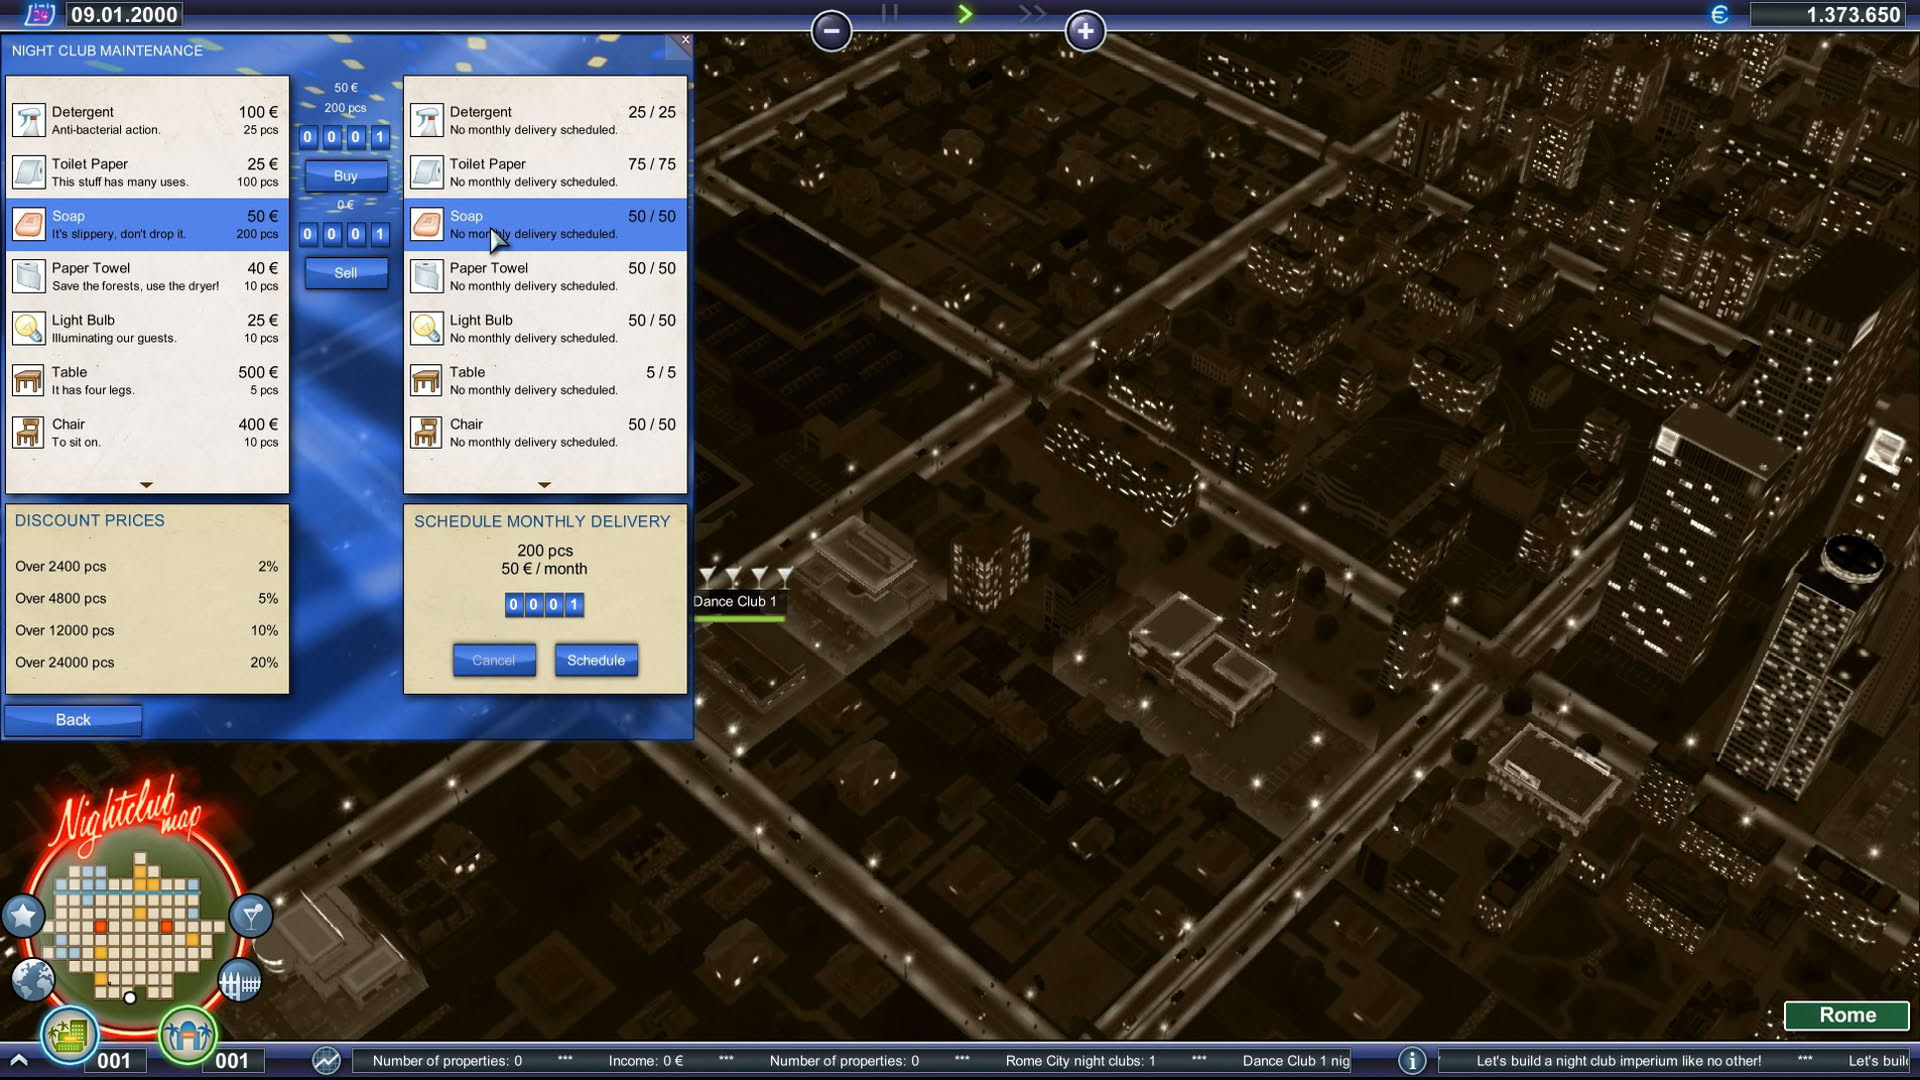Click the Rome city label

[x=1847, y=1015]
